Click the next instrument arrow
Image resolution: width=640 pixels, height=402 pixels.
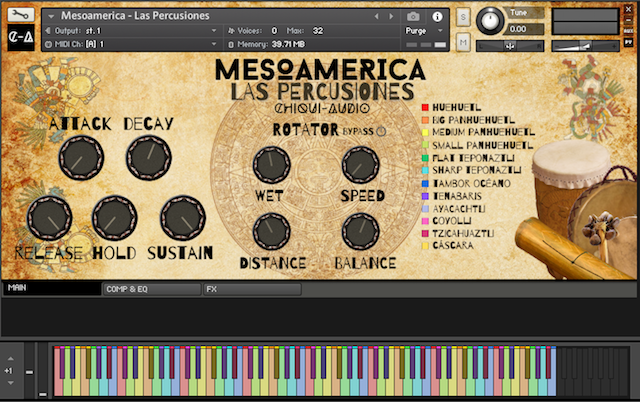coord(390,17)
